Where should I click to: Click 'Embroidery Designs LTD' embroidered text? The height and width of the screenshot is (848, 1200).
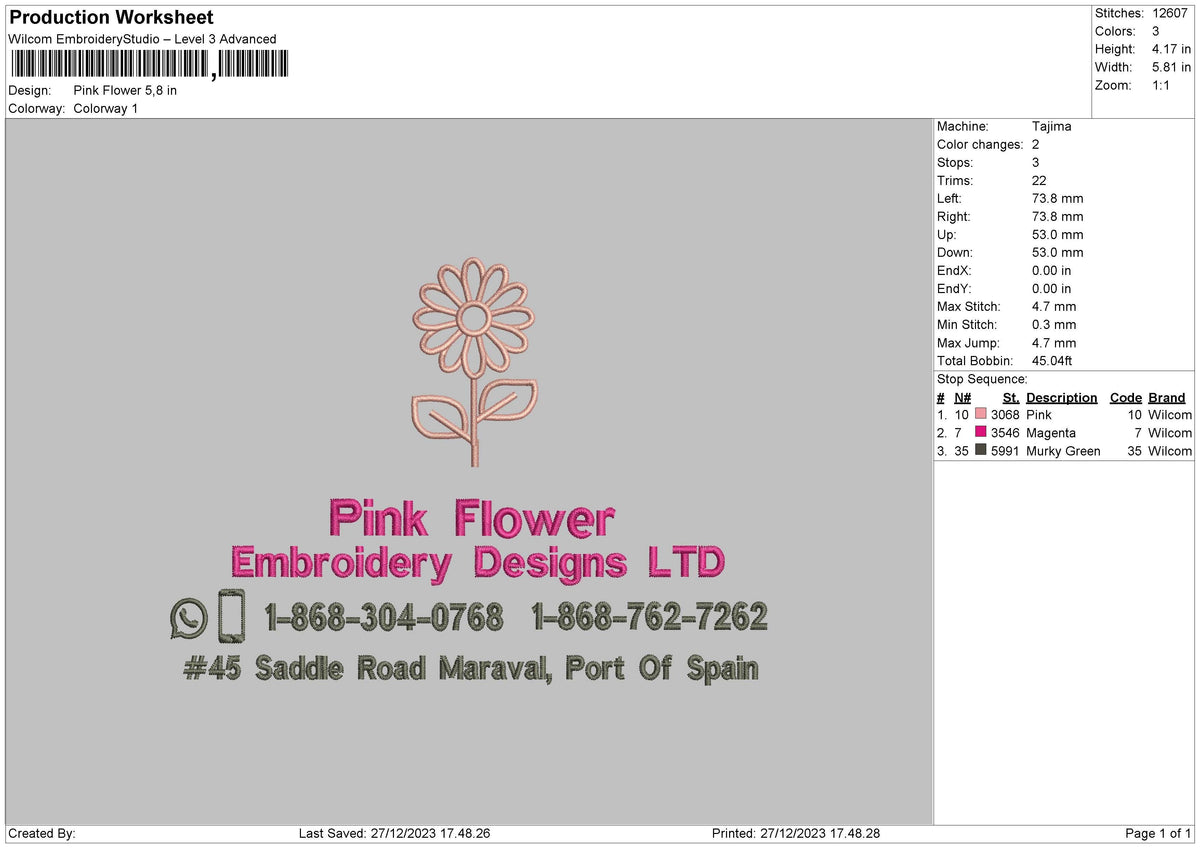click(x=477, y=563)
